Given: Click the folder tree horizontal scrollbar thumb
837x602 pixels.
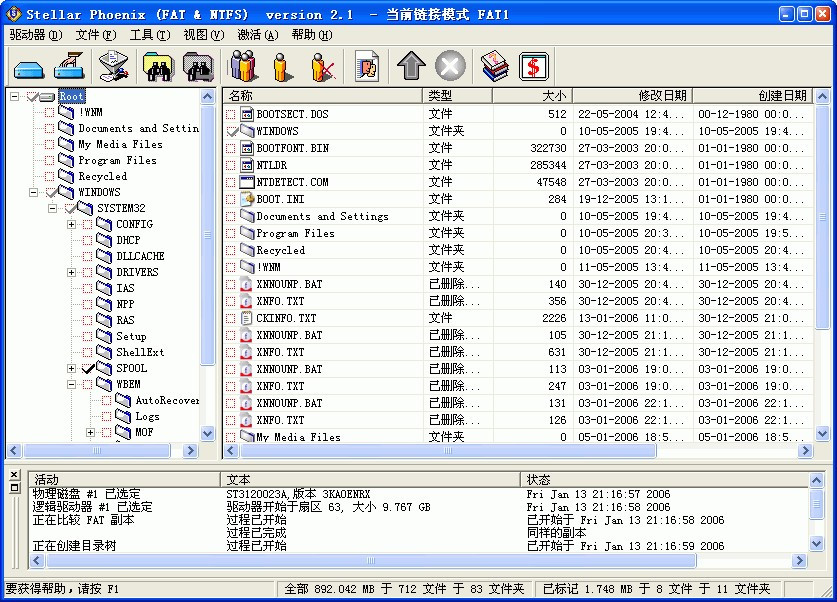Looking at the screenshot, I should pyautogui.click(x=97, y=451).
